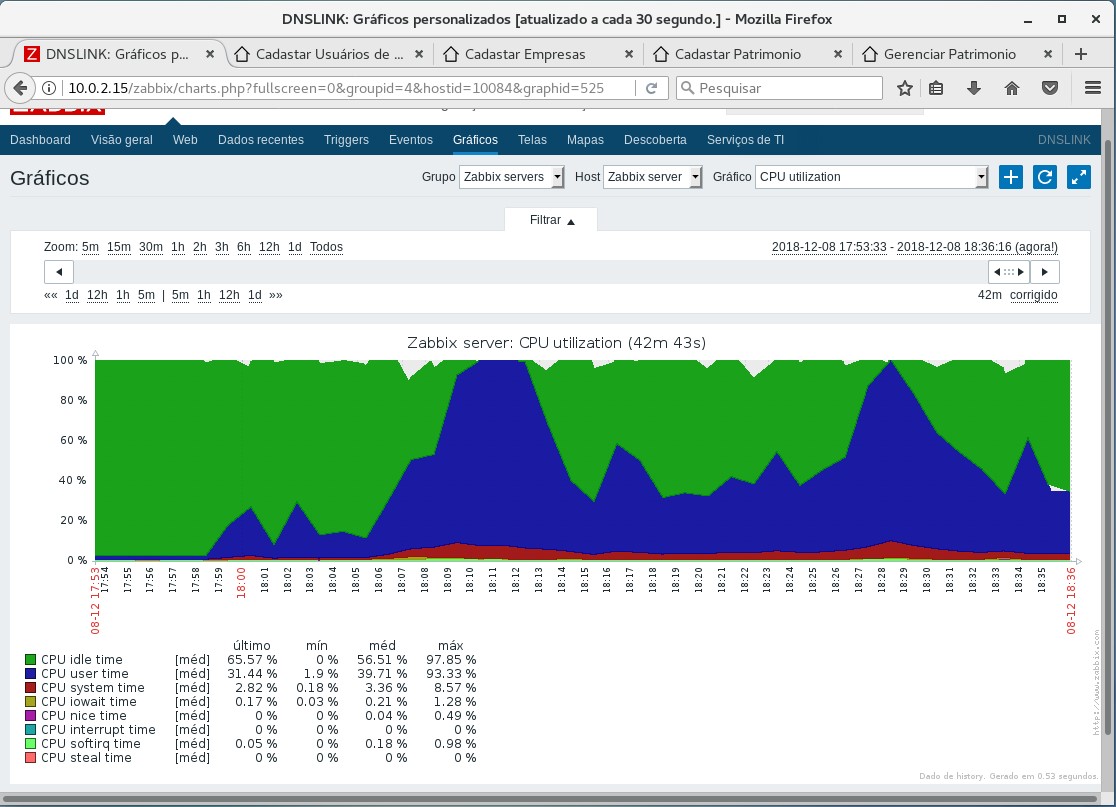The height and width of the screenshot is (807, 1116).
Task: Open the Descoberta menu item
Action: click(x=655, y=139)
